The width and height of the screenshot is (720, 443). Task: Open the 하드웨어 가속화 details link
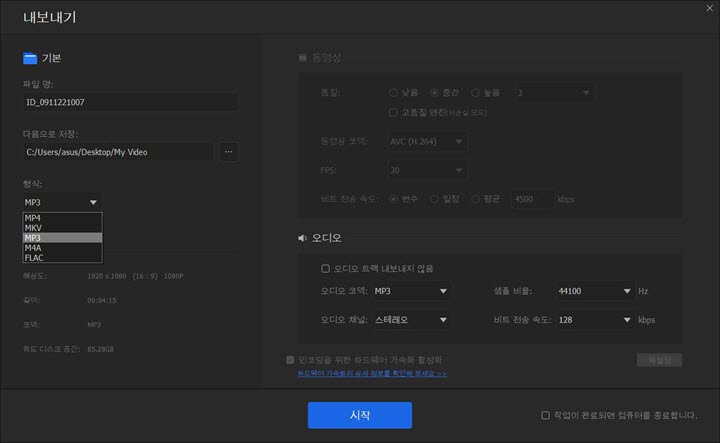(372, 374)
